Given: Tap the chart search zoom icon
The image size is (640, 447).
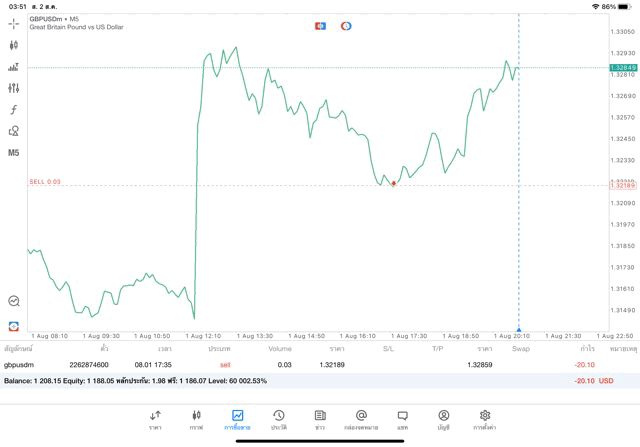Looking at the screenshot, I should pos(14,300).
